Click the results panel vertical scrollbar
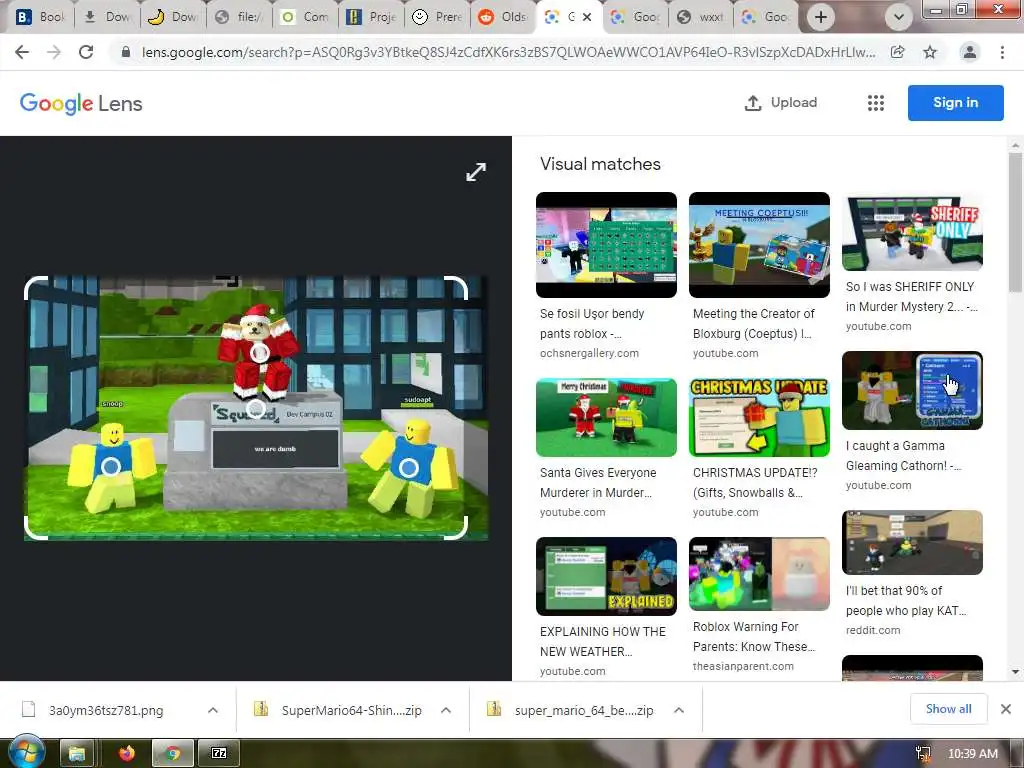The width and height of the screenshot is (1024, 768). tap(1015, 222)
